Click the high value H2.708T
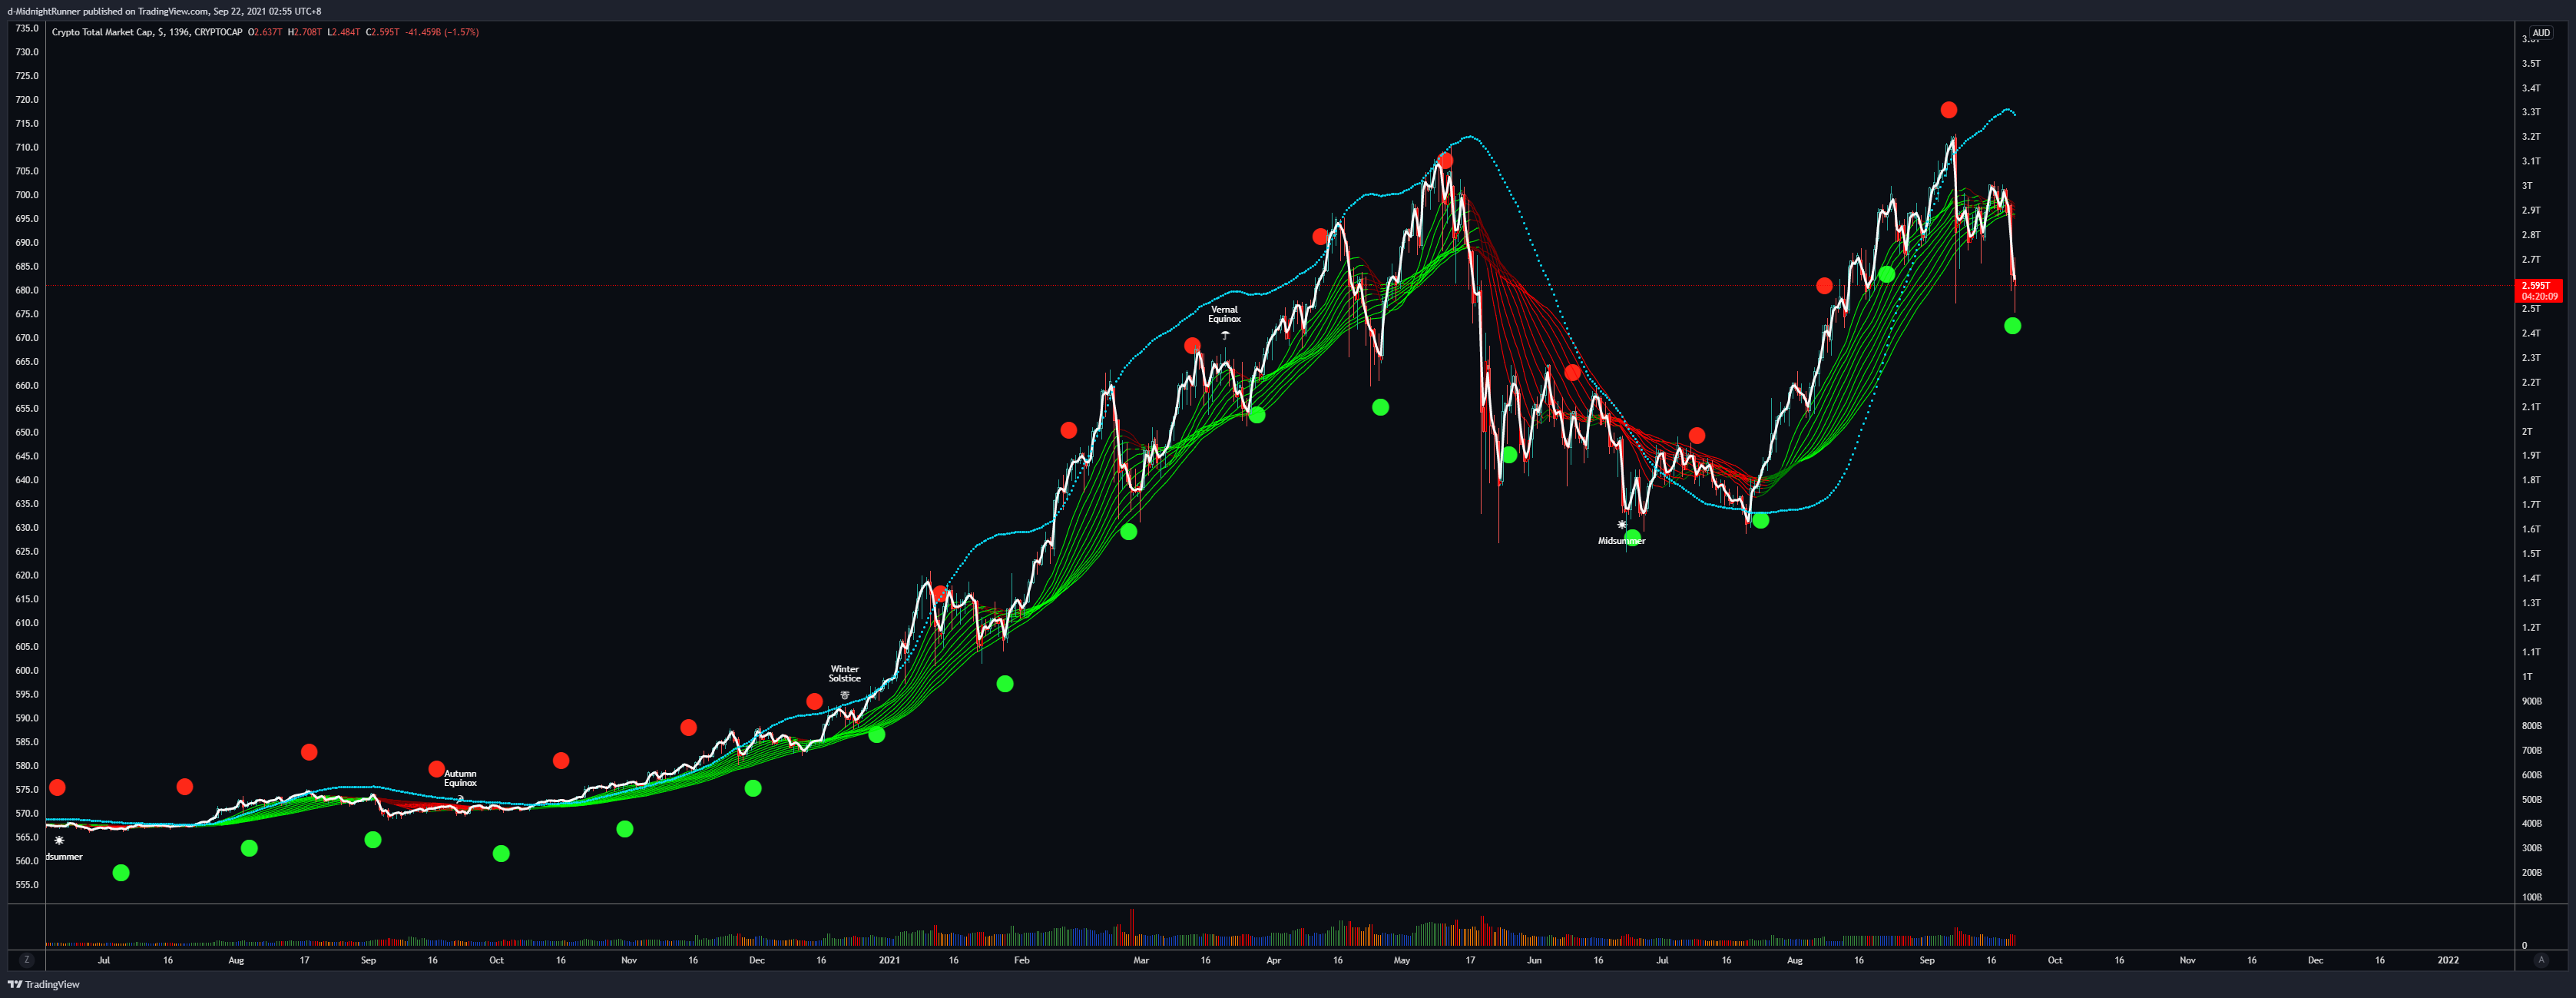 point(305,32)
